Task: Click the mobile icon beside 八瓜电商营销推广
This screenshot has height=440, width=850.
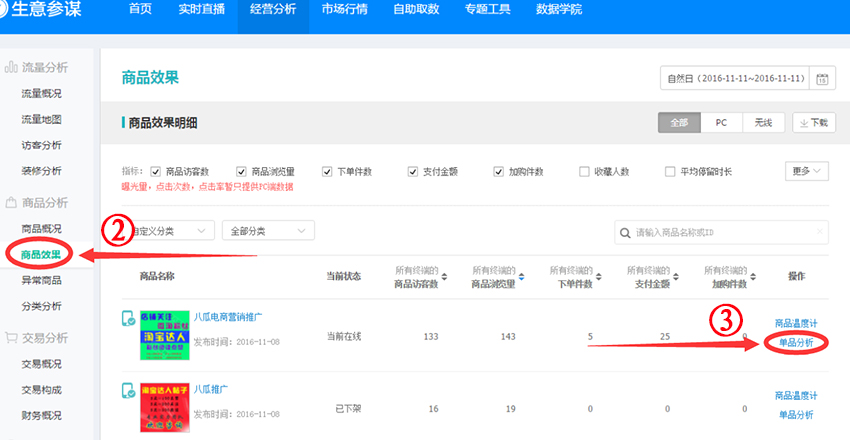Action: coord(128,318)
